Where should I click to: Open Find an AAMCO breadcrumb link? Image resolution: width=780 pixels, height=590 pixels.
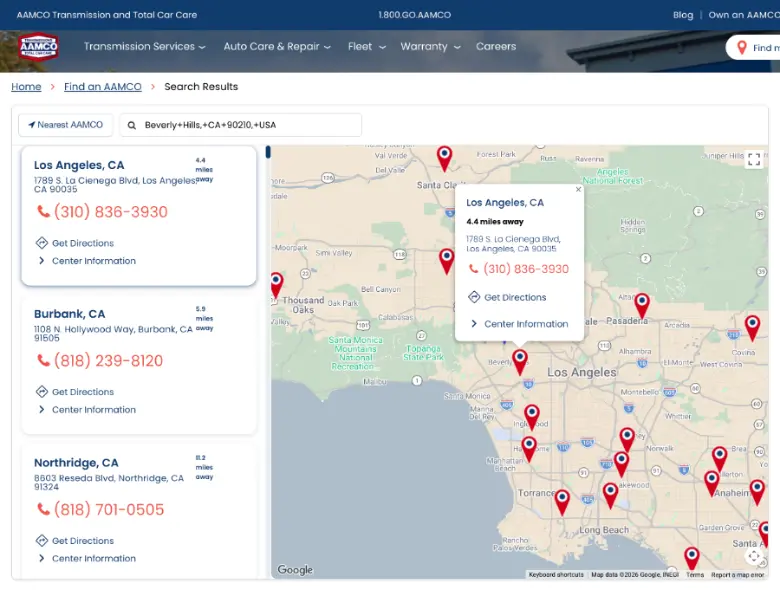point(102,87)
